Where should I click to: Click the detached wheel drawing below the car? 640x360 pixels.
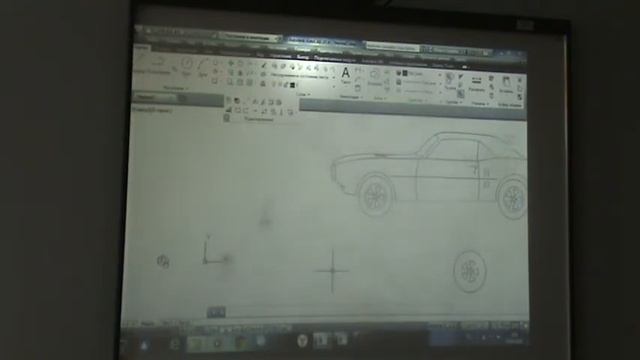click(470, 271)
